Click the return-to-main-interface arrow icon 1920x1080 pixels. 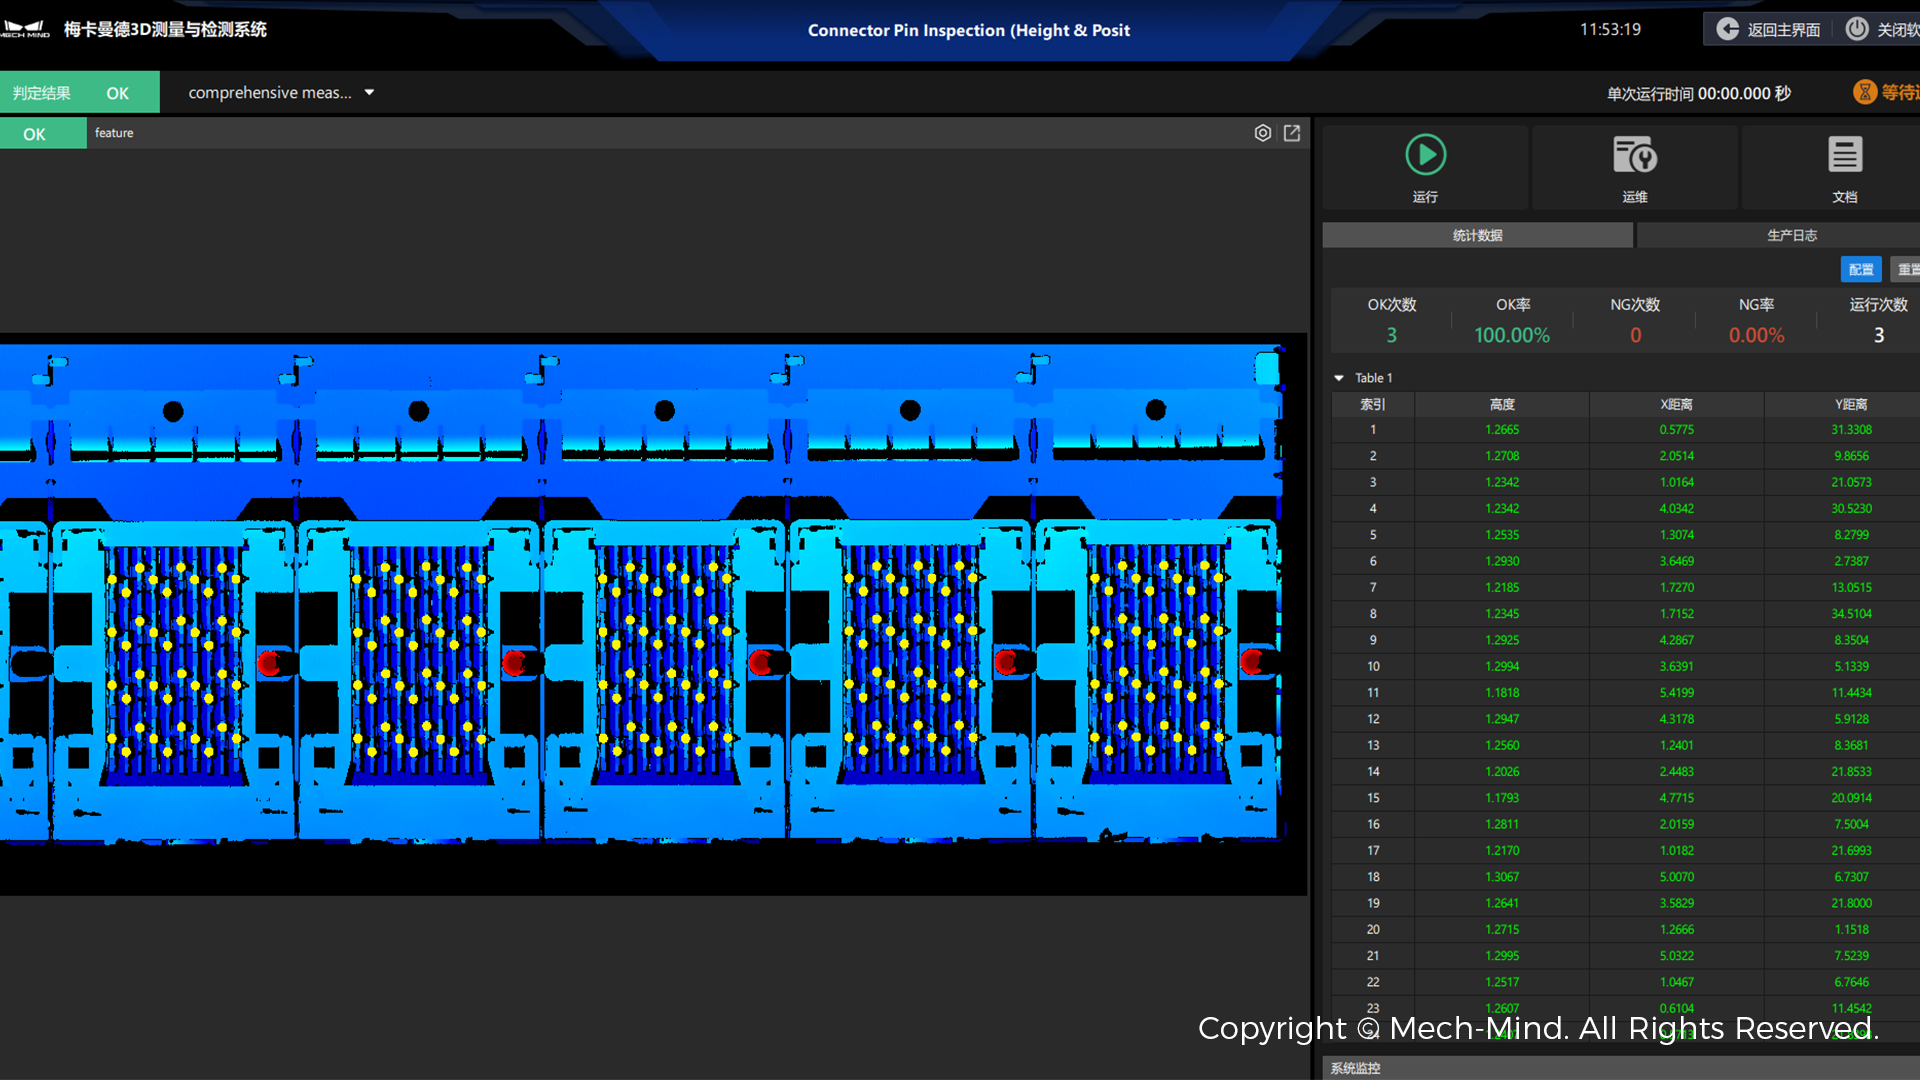pos(1728,29)
